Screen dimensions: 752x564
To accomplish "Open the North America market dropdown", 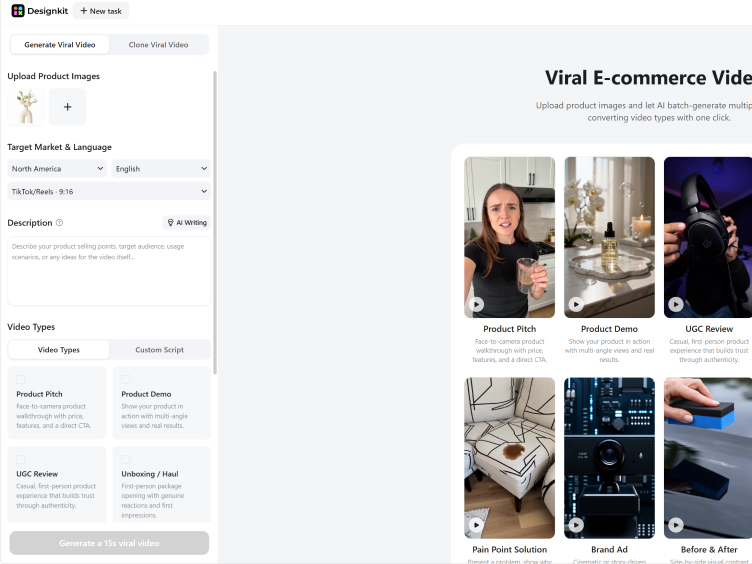I will click(x=58, y=169).
